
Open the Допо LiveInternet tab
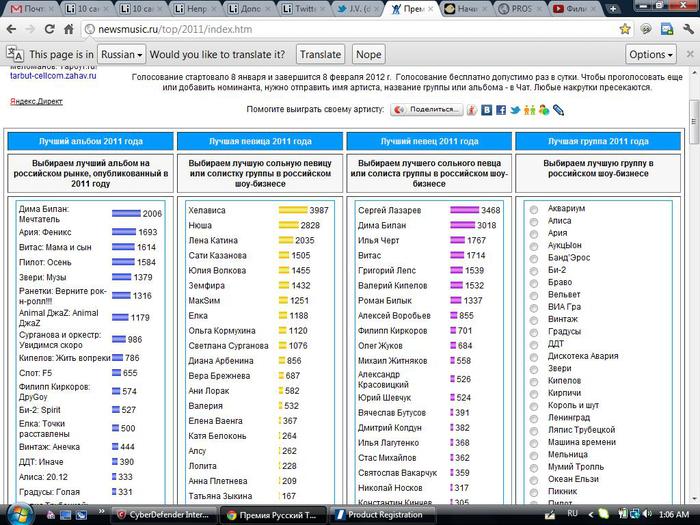(249, 8)
